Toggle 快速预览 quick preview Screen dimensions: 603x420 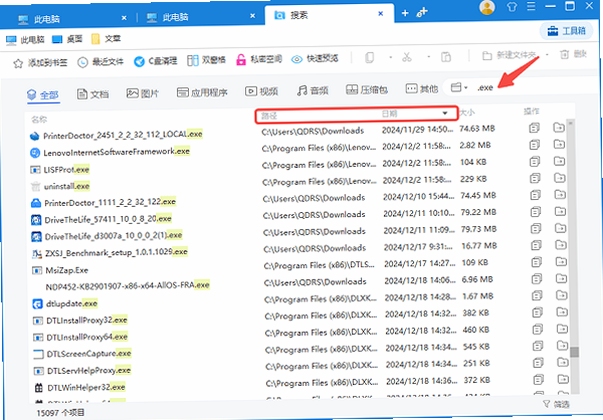tap(315, 58)
